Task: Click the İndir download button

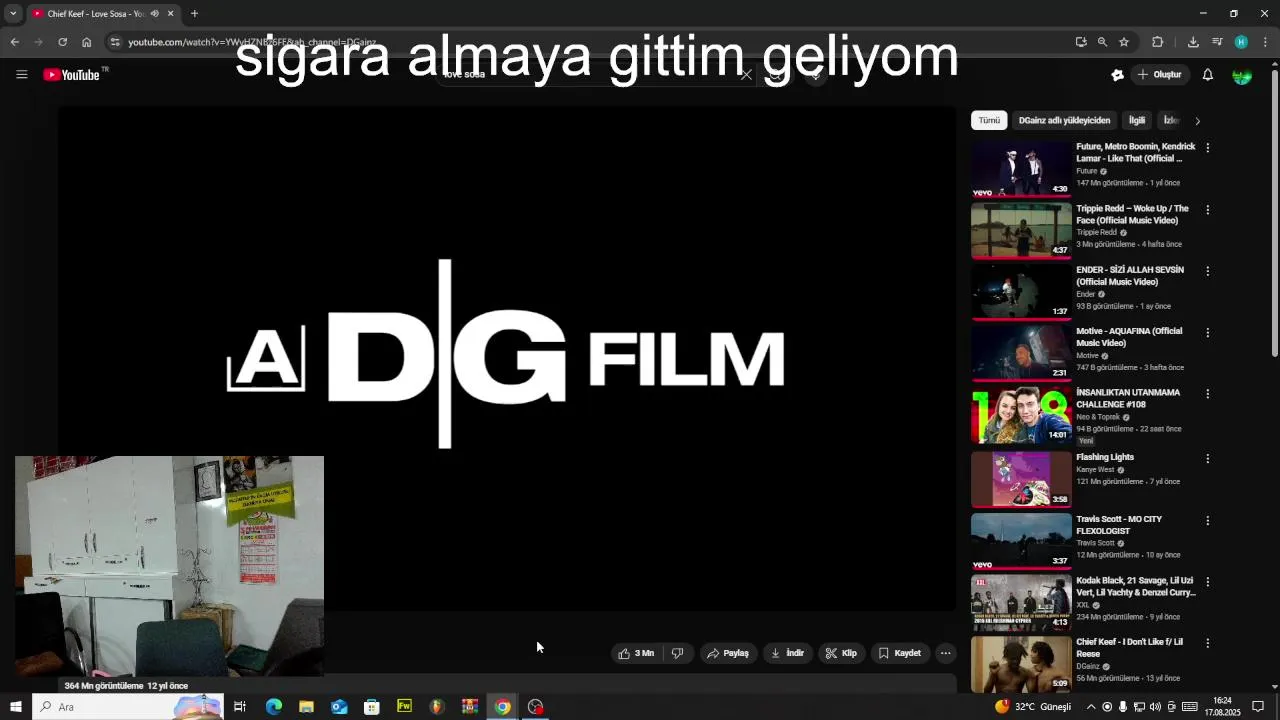Action: (787, 653)
